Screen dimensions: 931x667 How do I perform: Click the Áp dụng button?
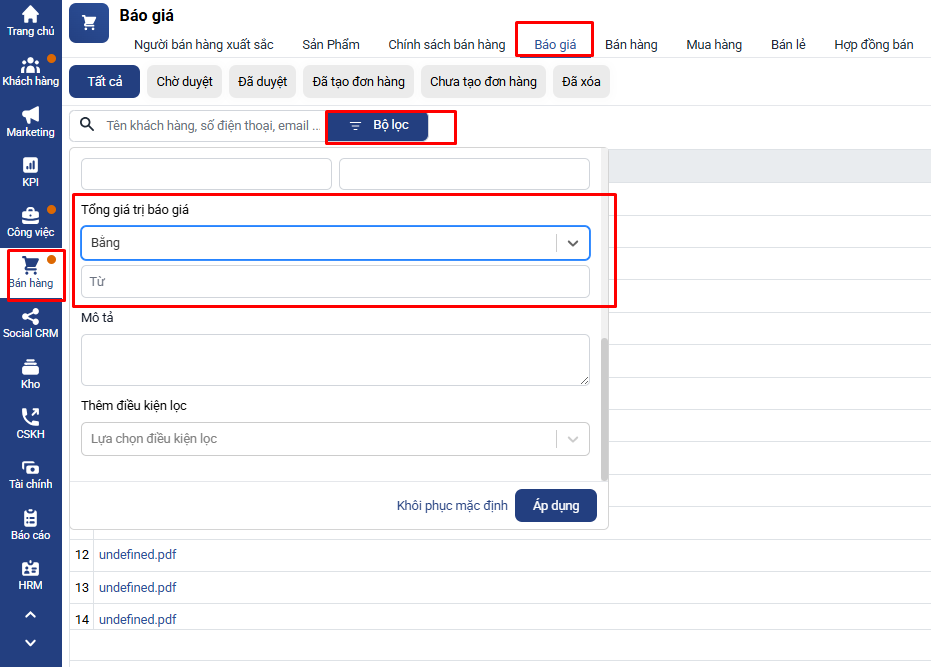pyautogui.click(x=555, y=506)
